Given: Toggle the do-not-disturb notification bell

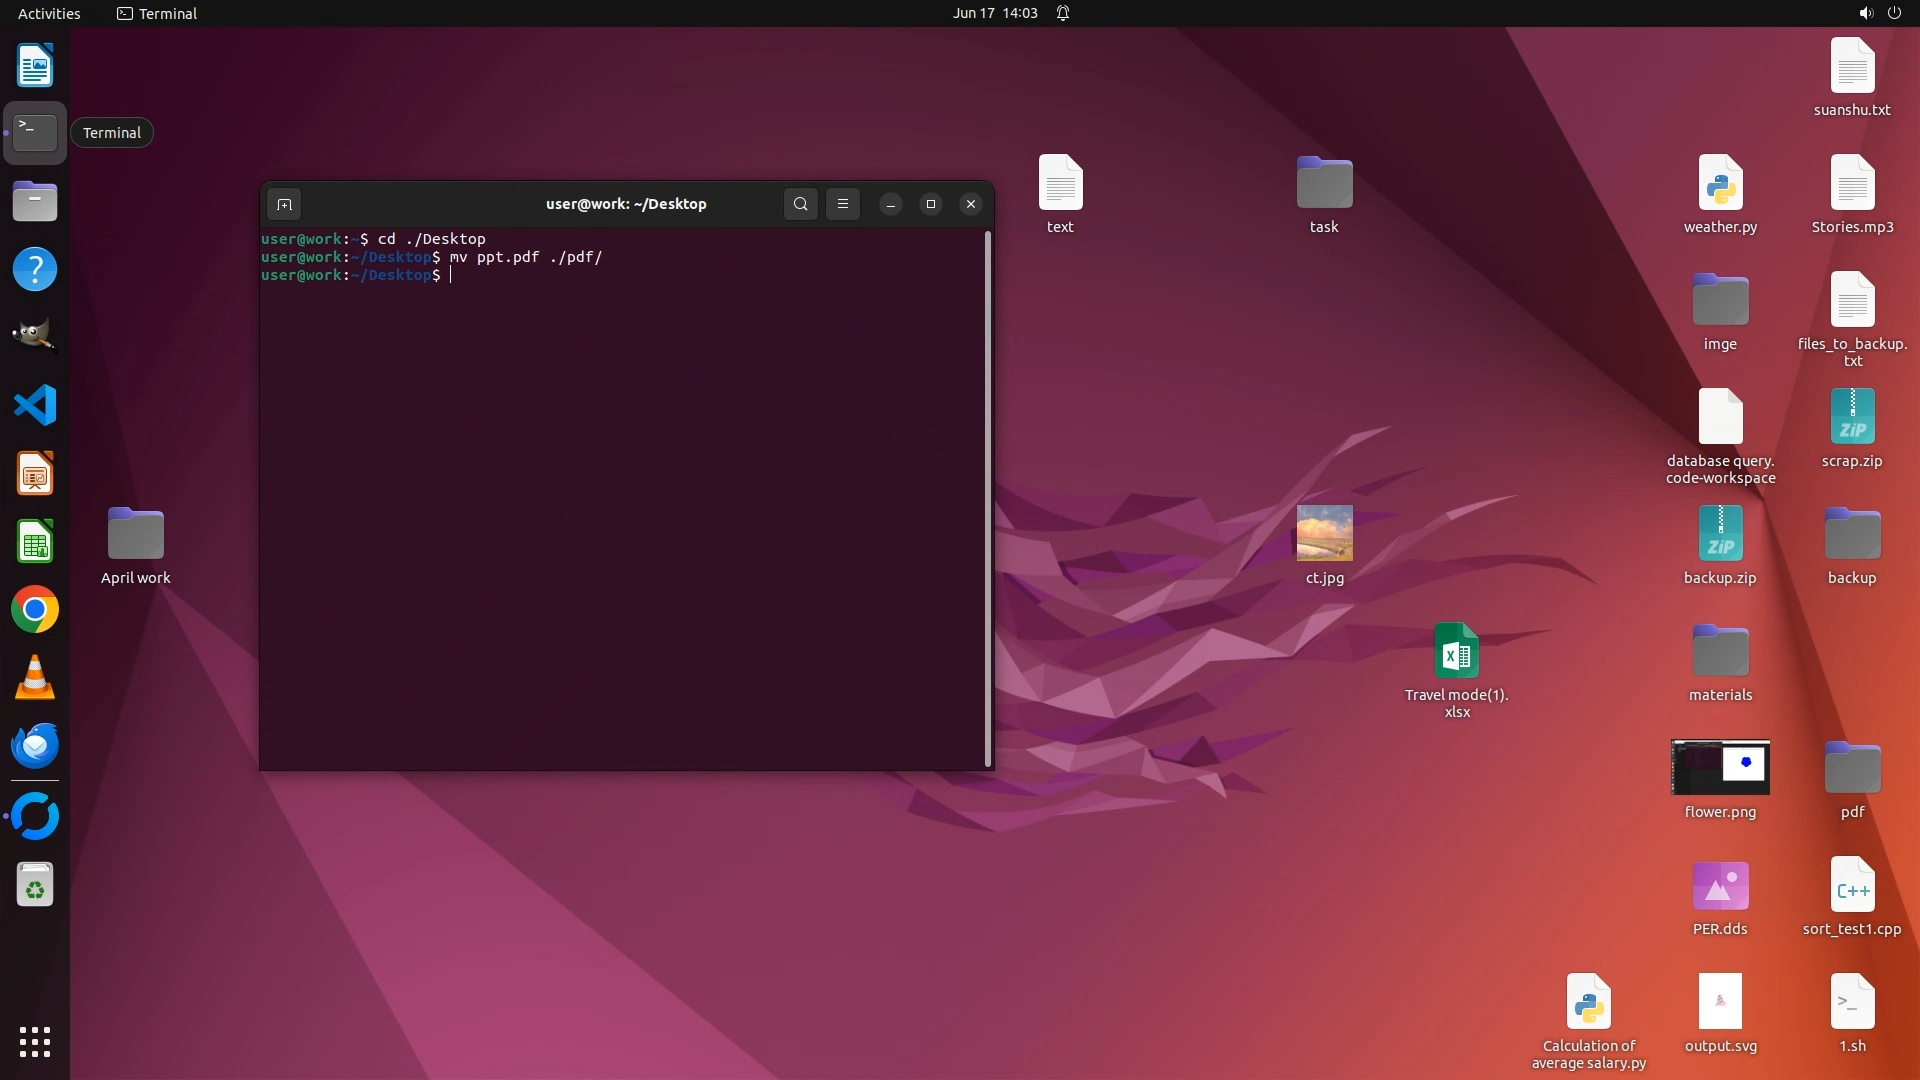Looking at the screenshot, I should (x=1063, y=13).
